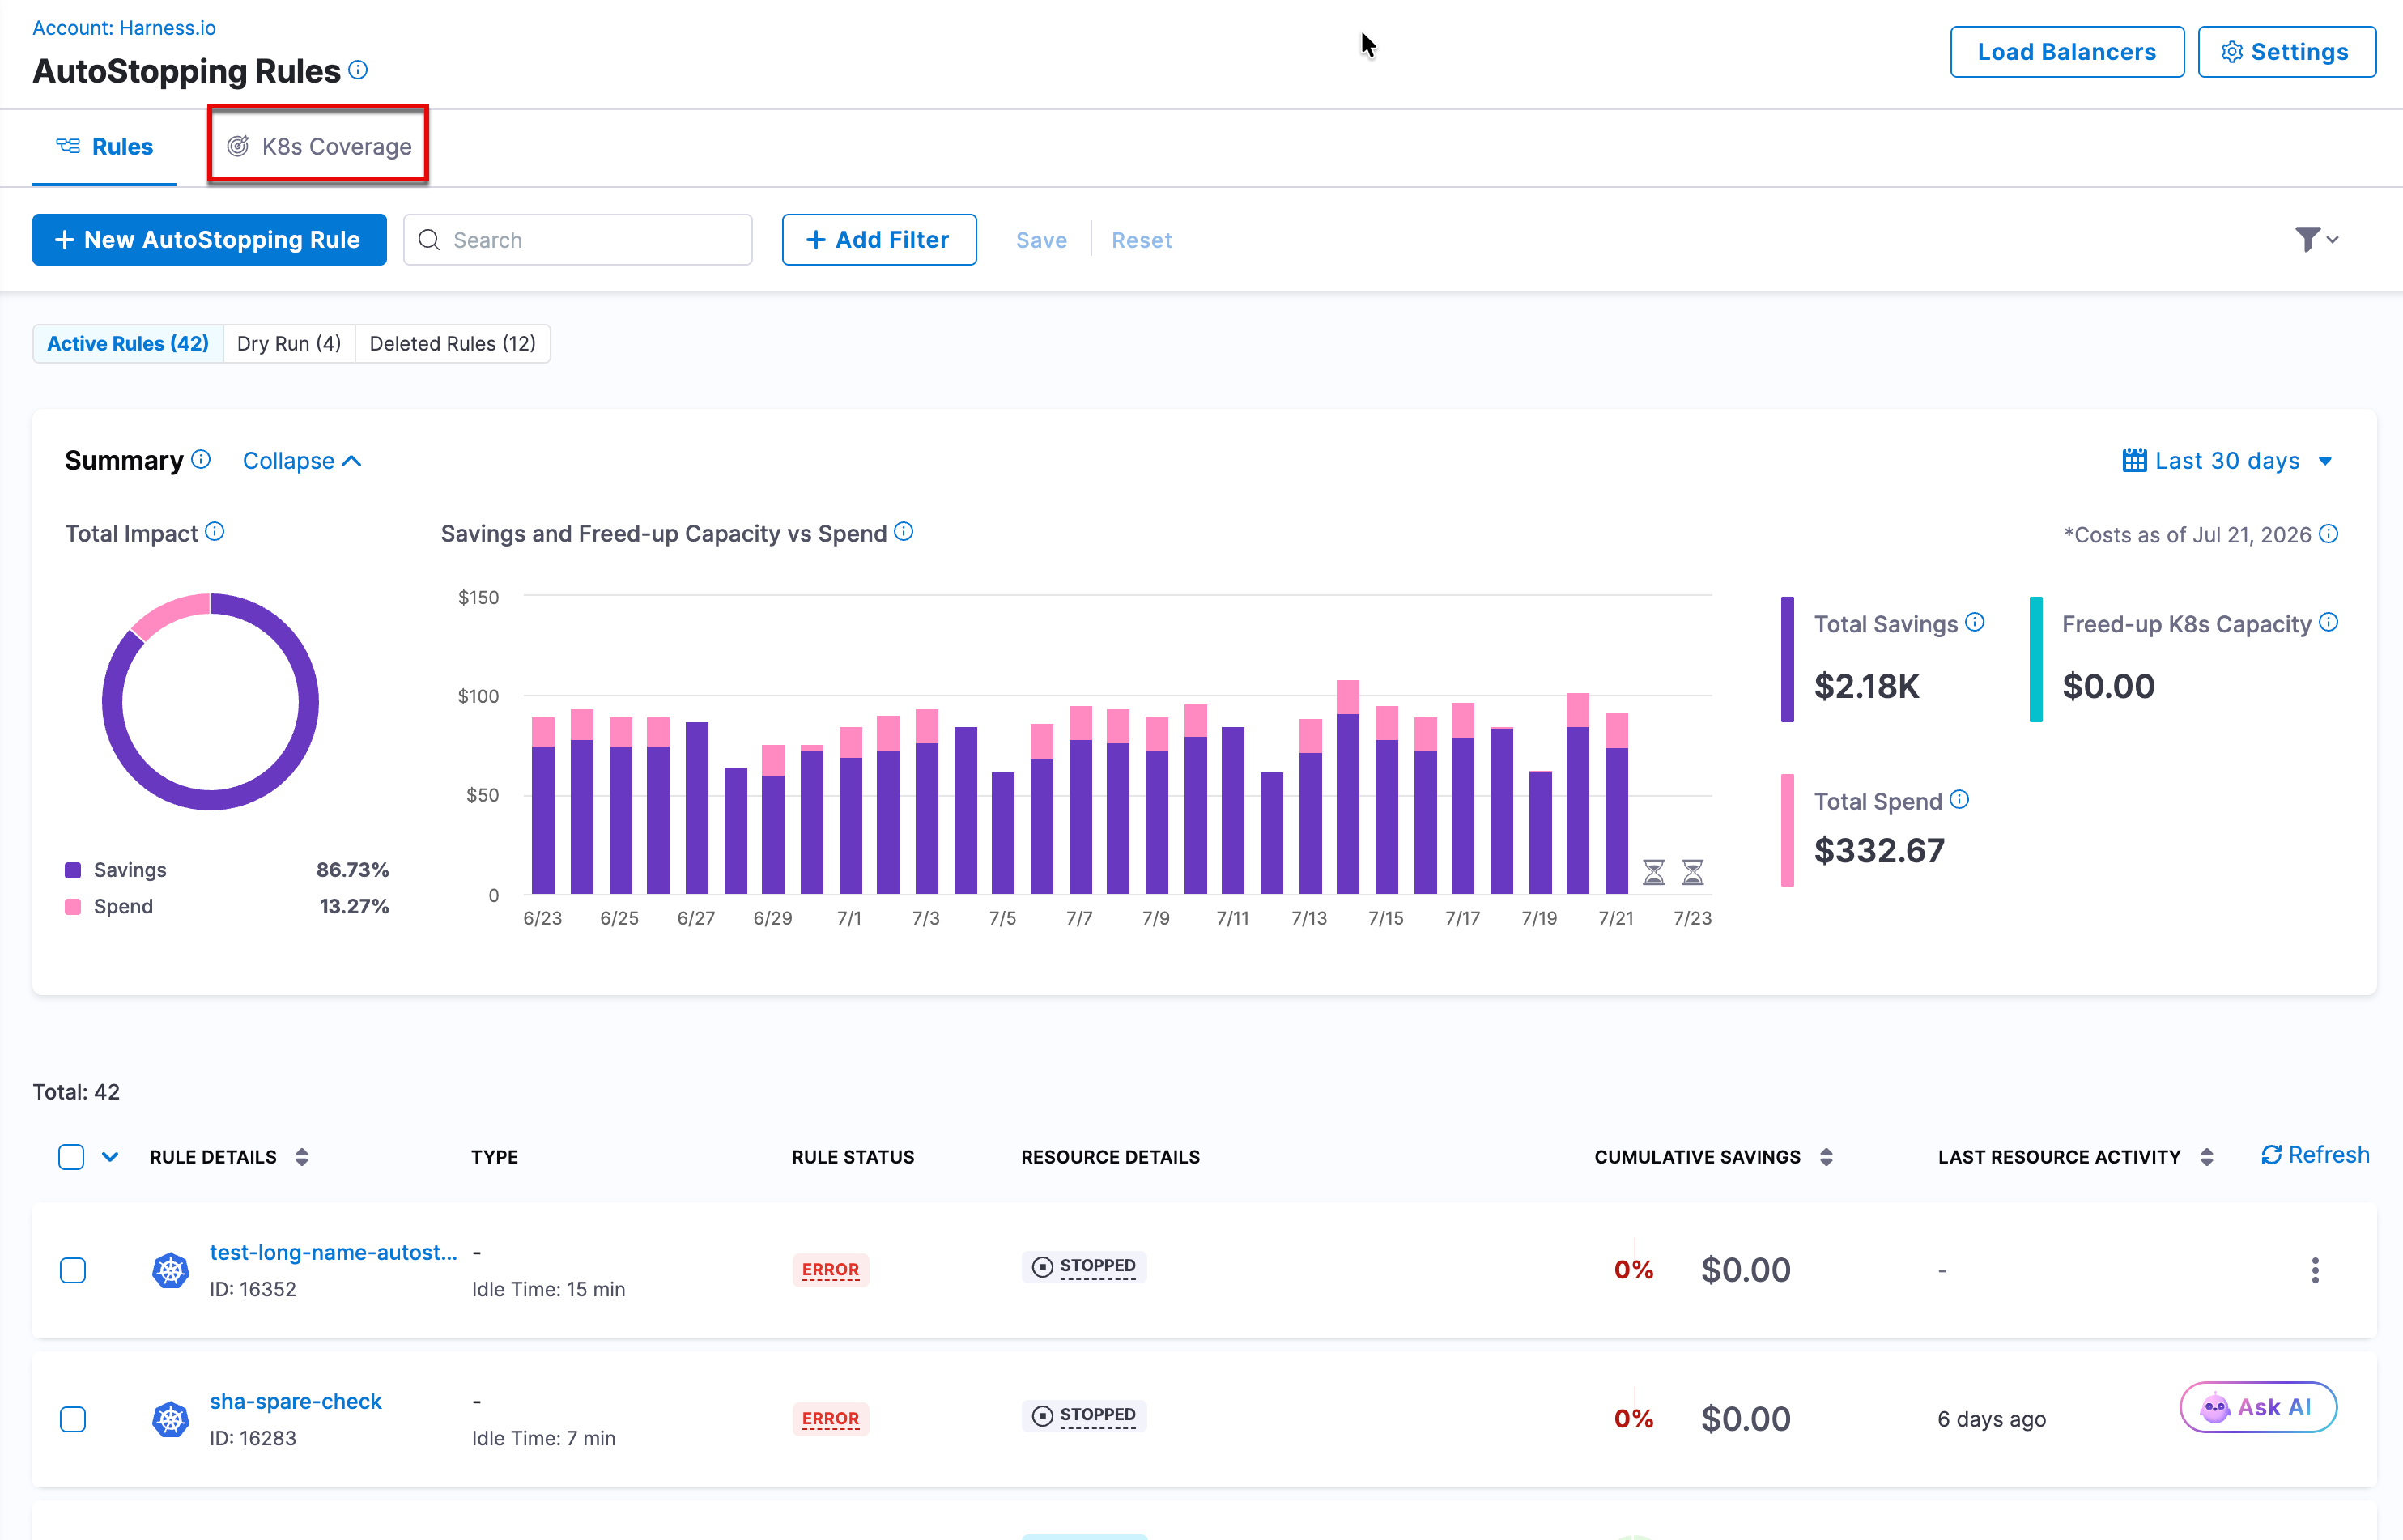This screenshot has height=1540, width=2403.
Task: Open the Last 30 days date dropdown
Action: (x=2227, y=461)
